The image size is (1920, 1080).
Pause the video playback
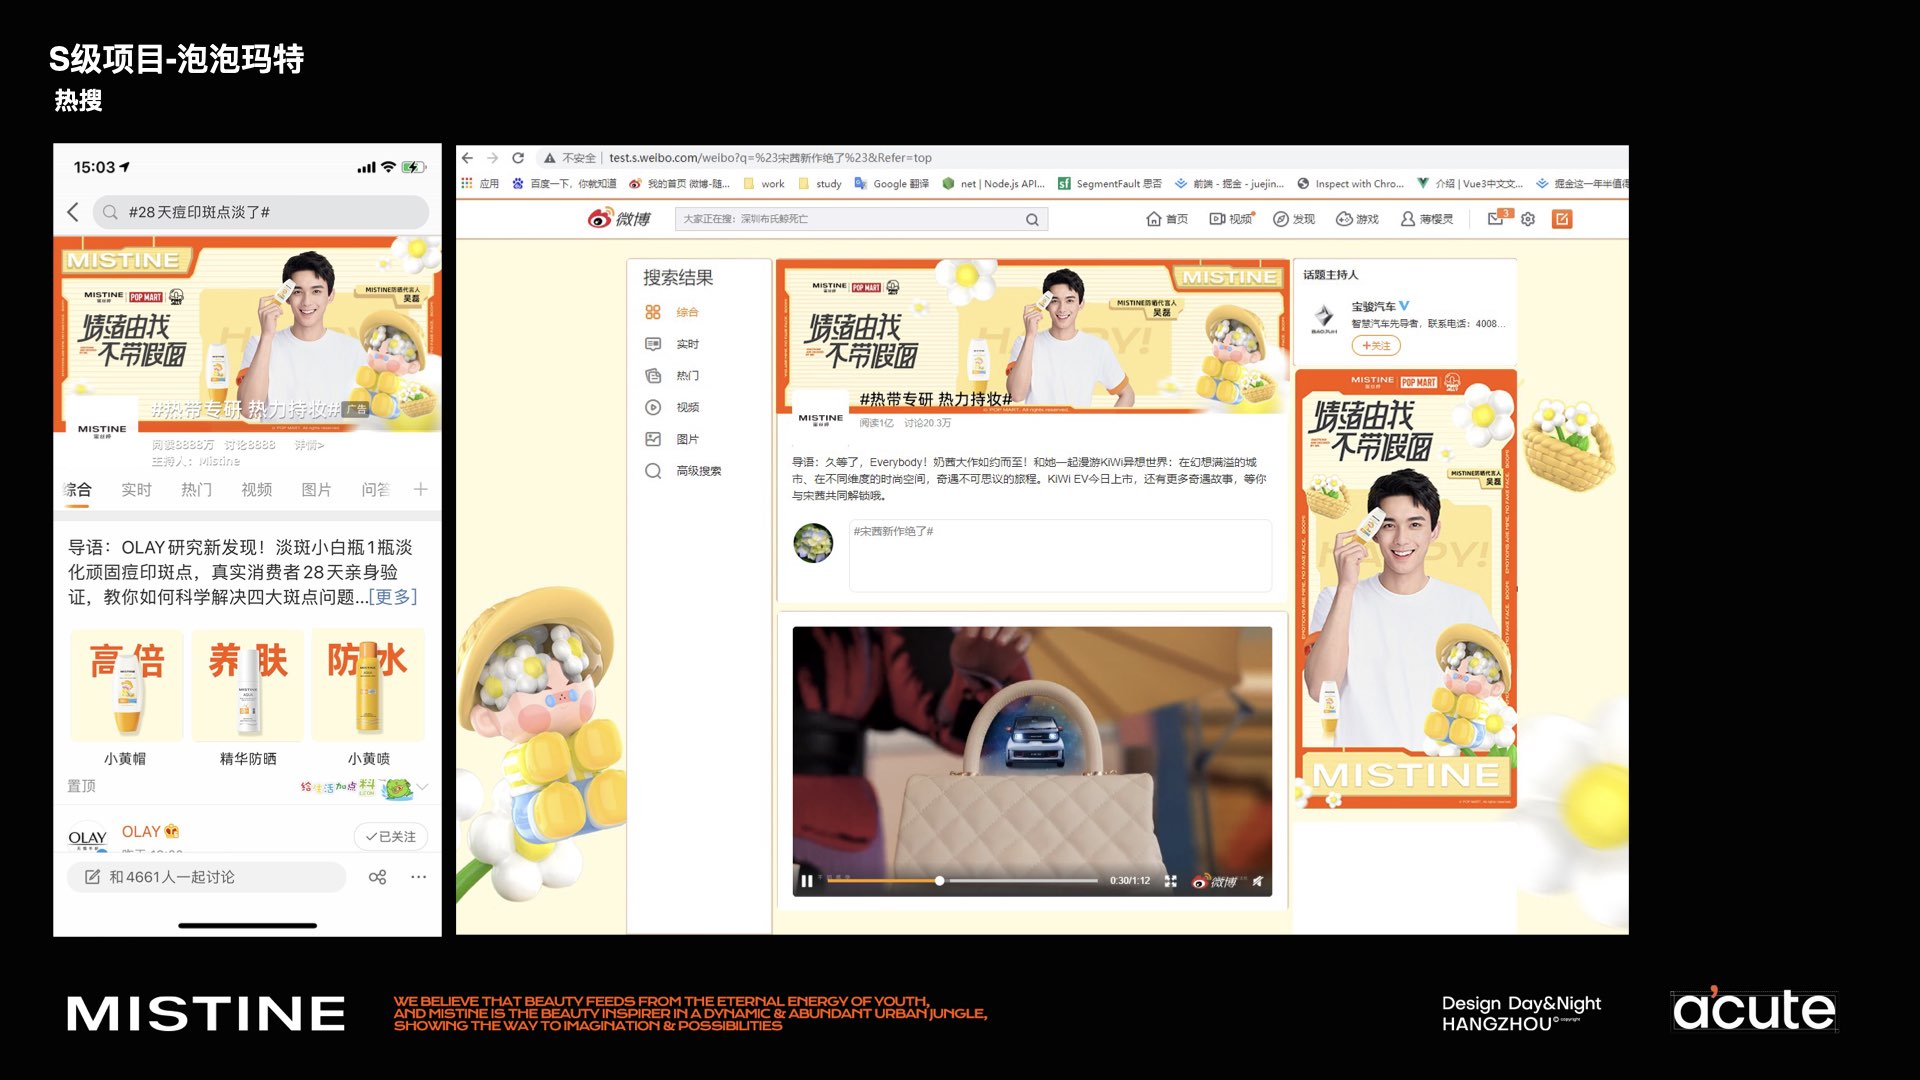tap(807, 881)
